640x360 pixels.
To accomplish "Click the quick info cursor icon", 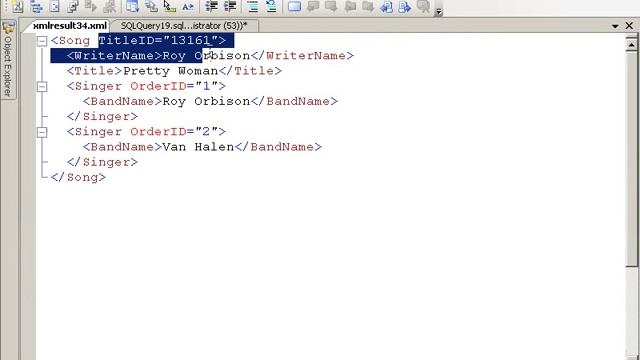I will pyautogui.click(x=169, y=6).
